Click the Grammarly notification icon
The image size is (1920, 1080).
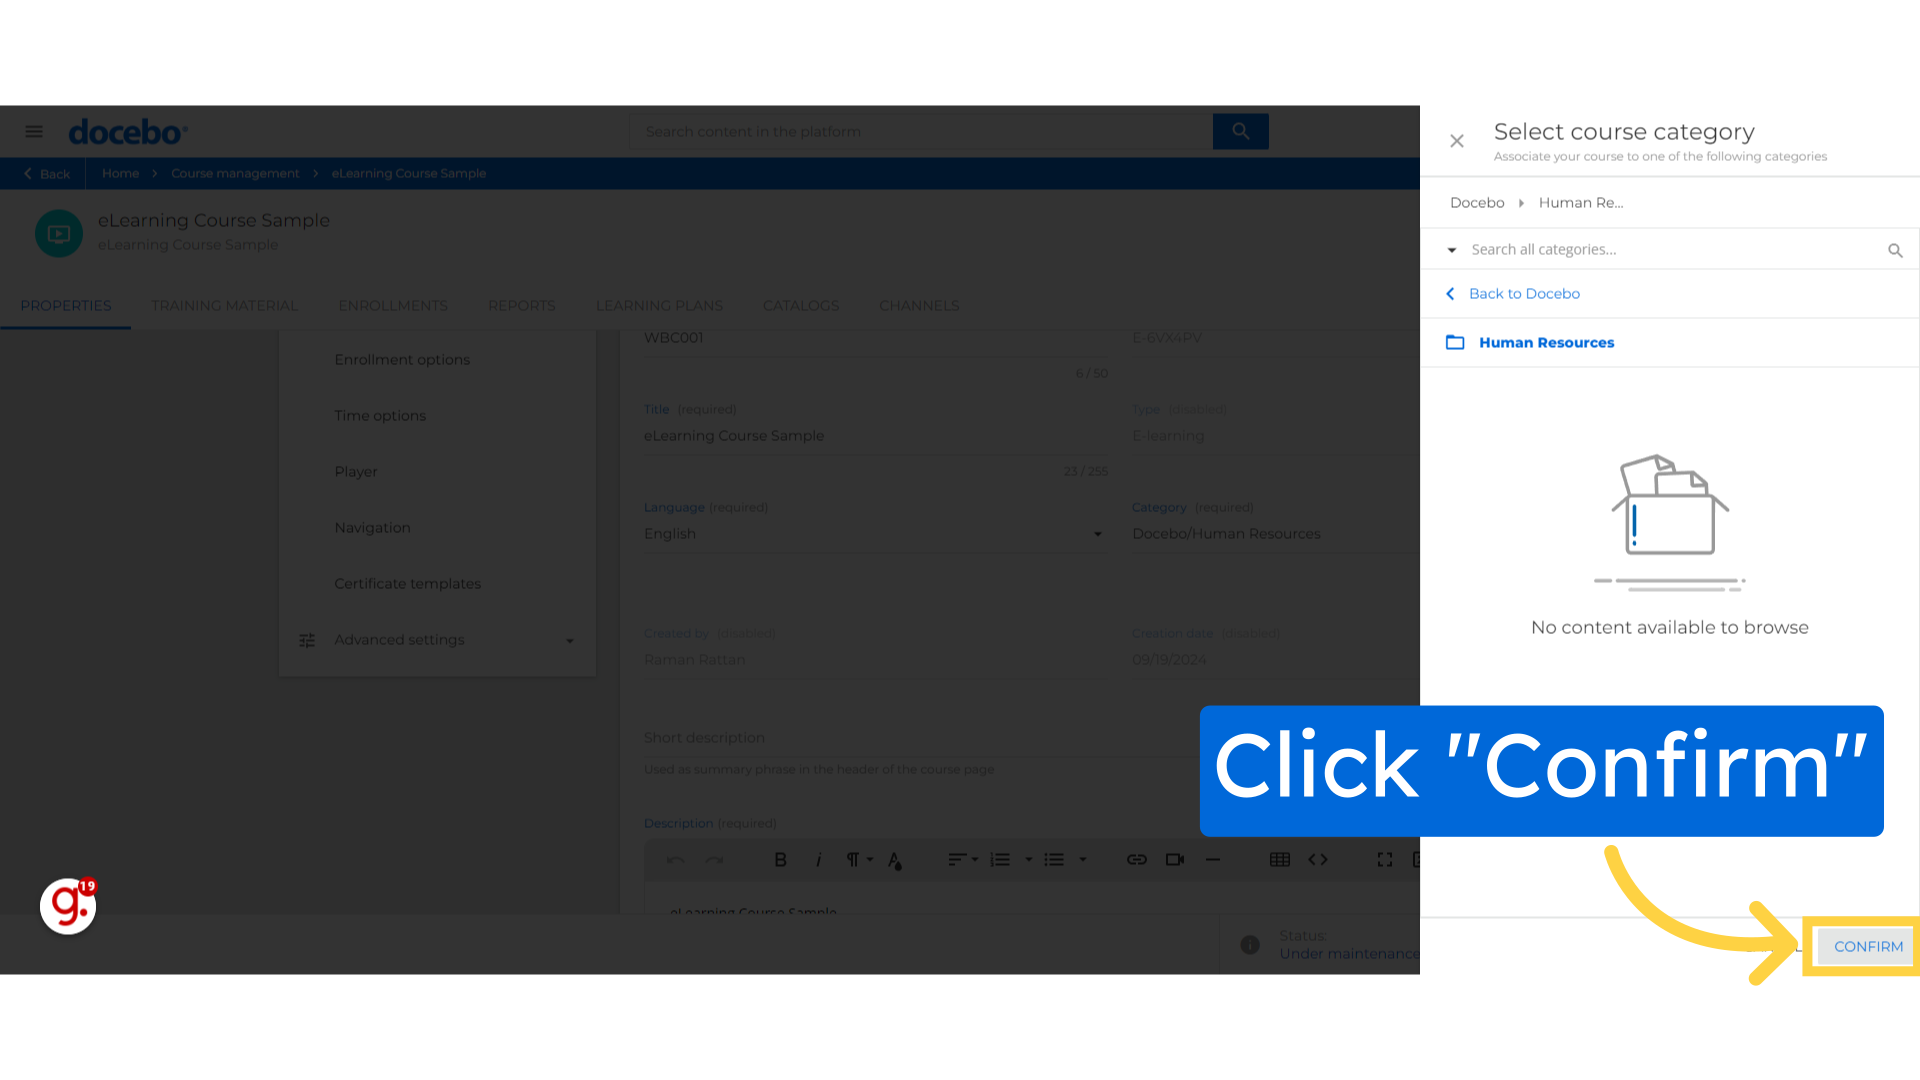[67, 906]
